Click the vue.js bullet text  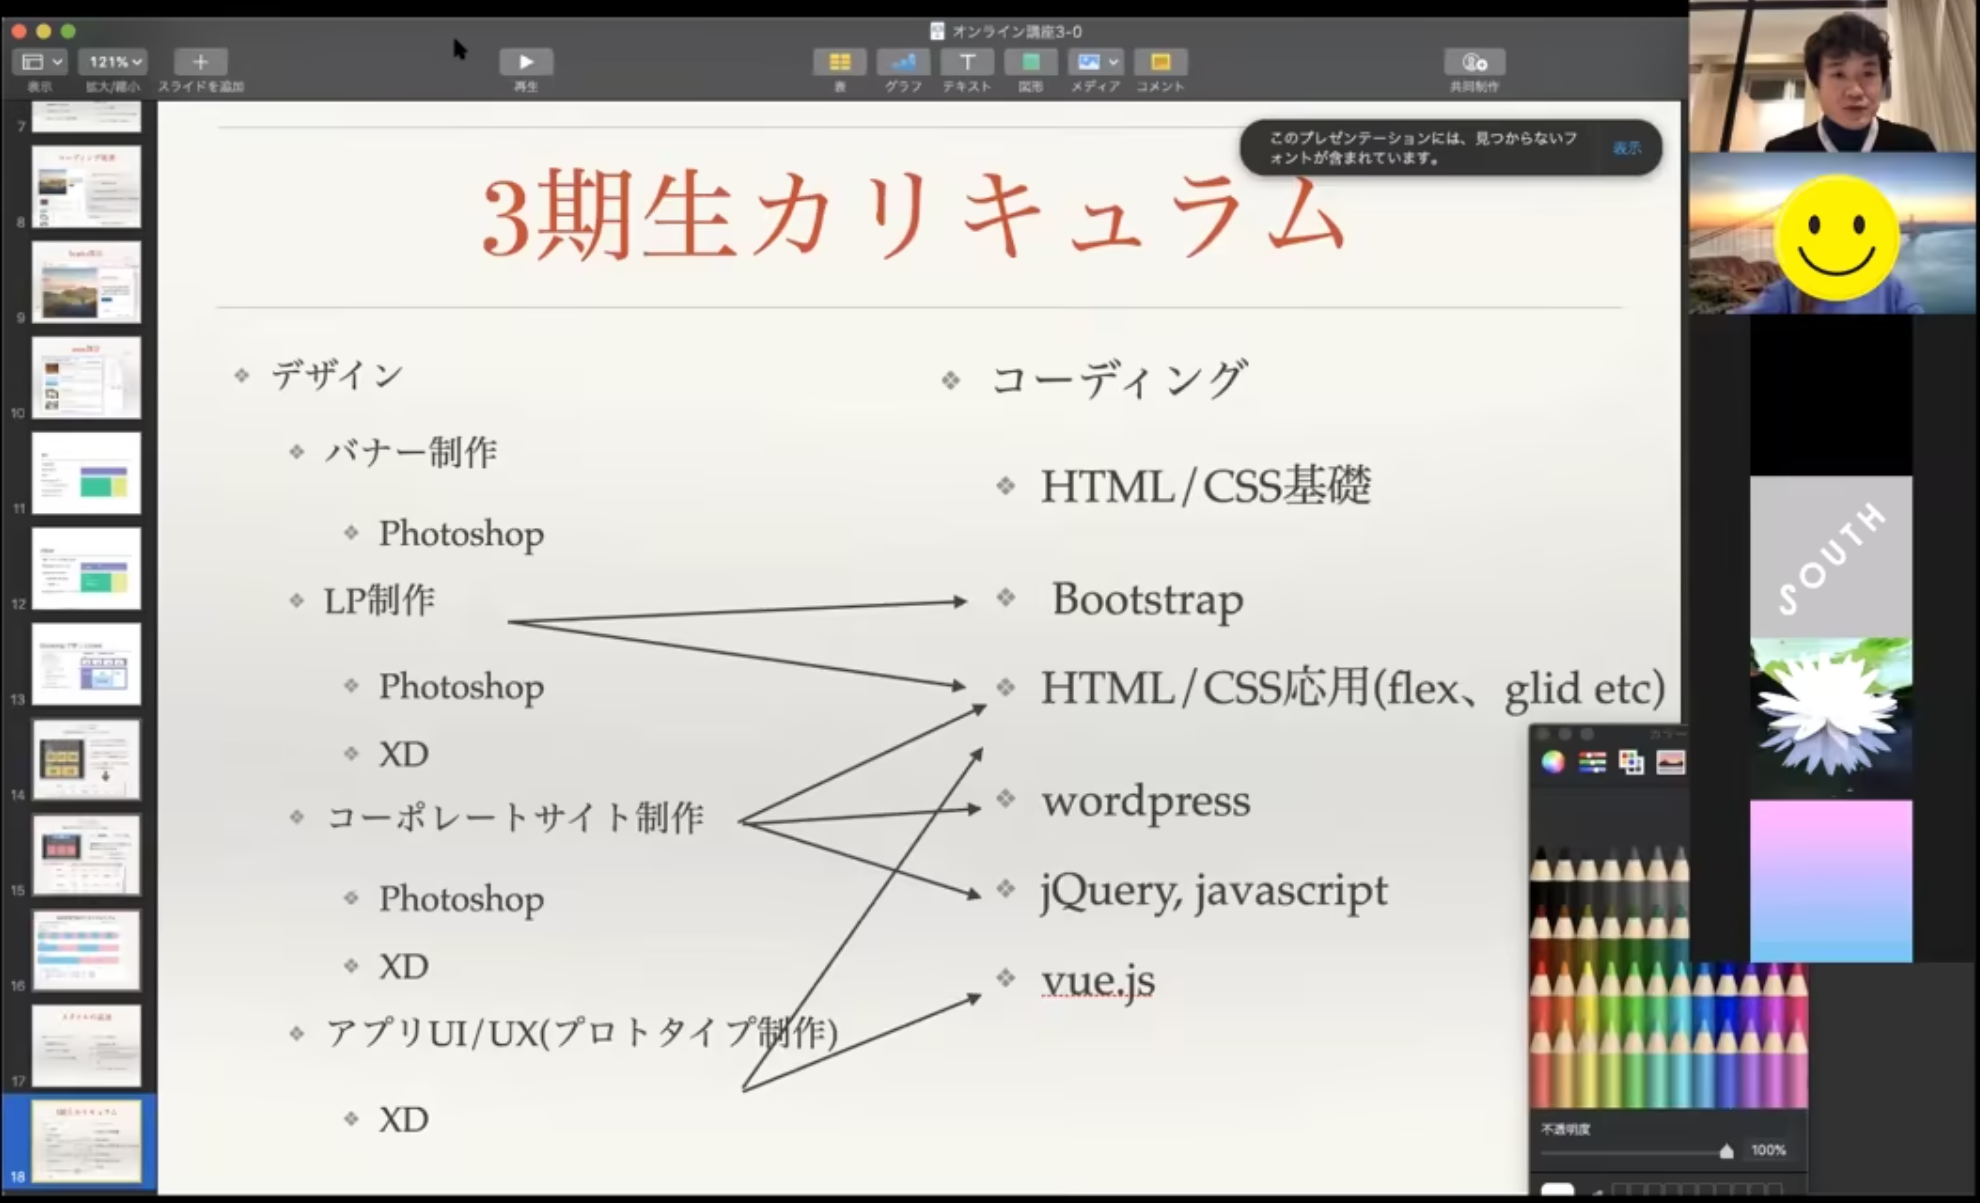coord(1098,981)
